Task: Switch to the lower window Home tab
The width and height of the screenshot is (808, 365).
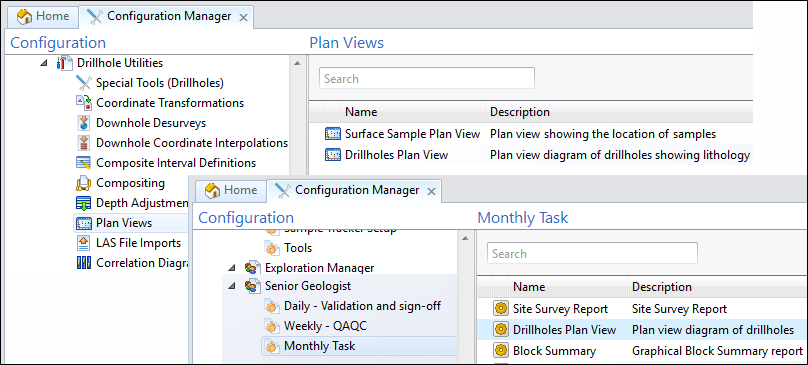Action: (231, 190)
